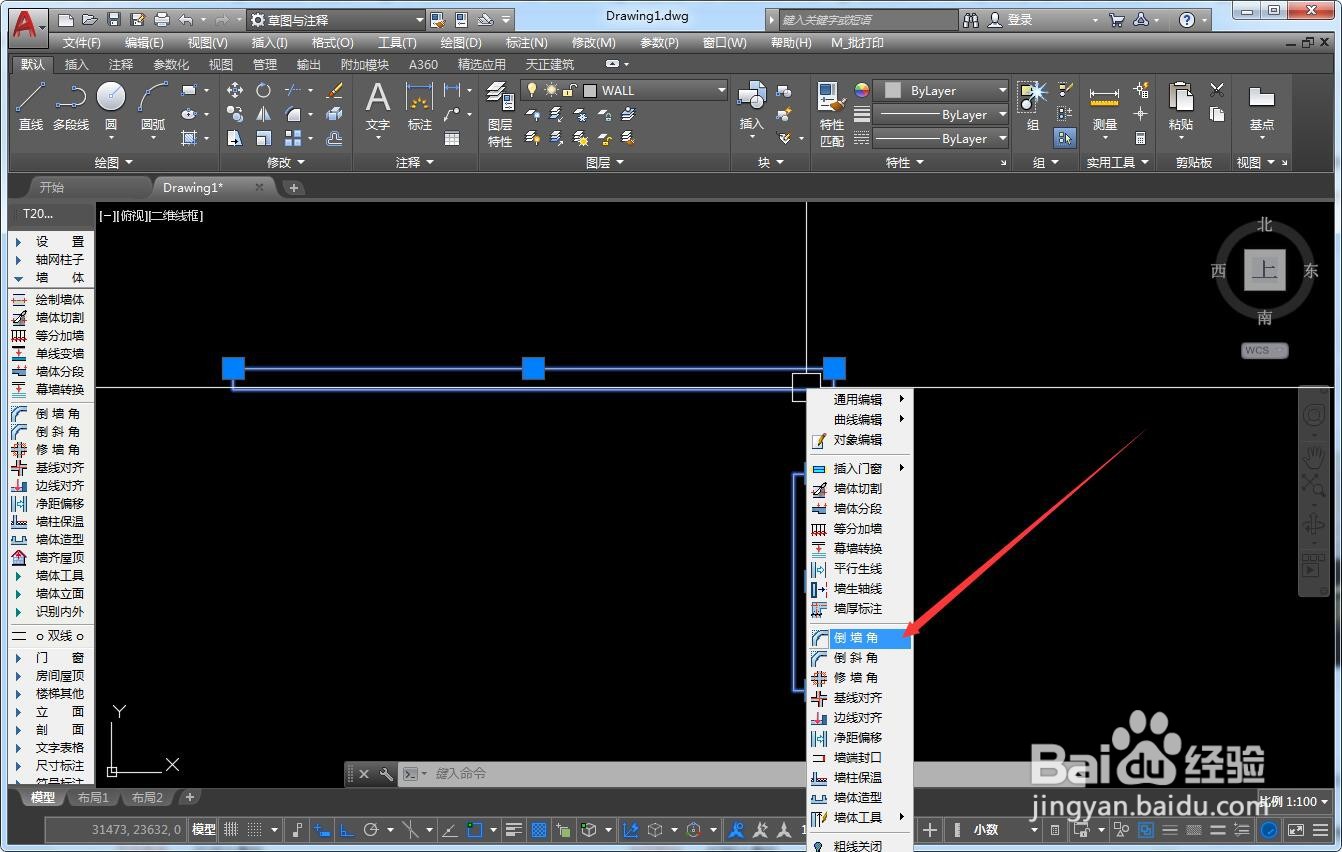Expand the 绘图 panel dropdown

[x=113, y=162]
